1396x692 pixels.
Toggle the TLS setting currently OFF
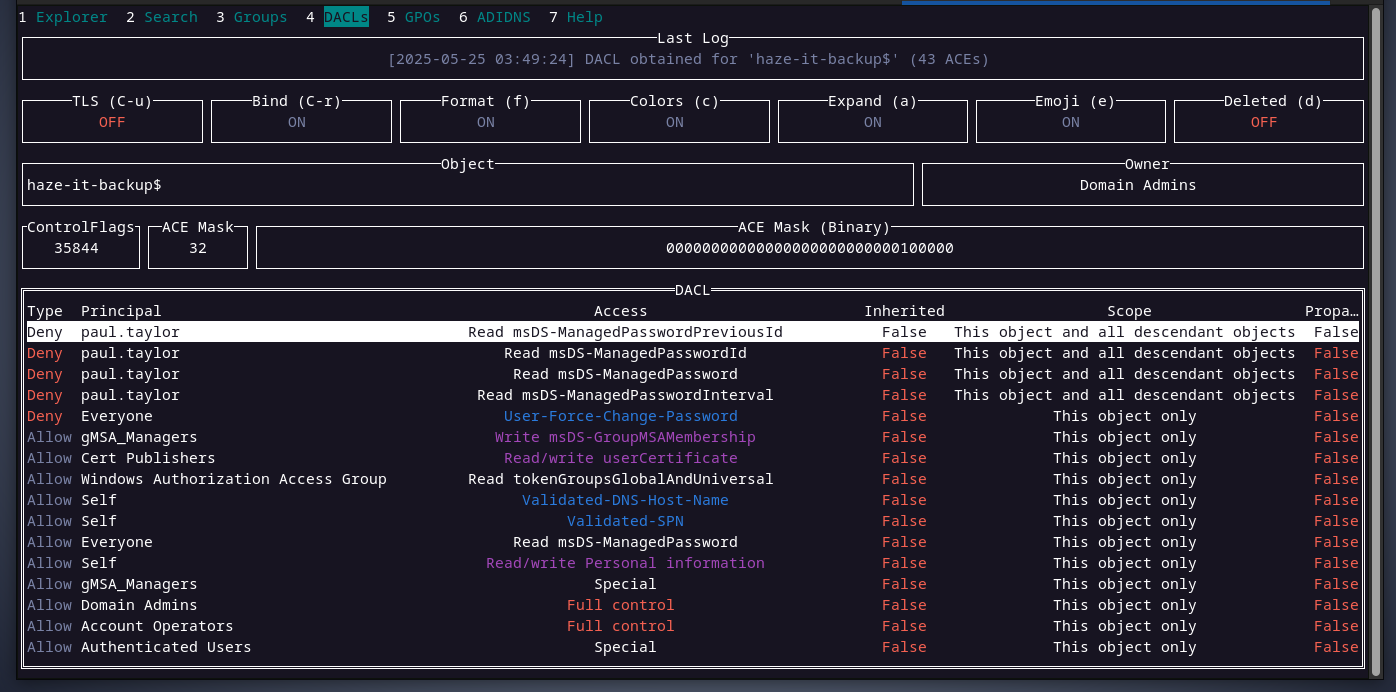pyautogui.click(x=112, y=122)
